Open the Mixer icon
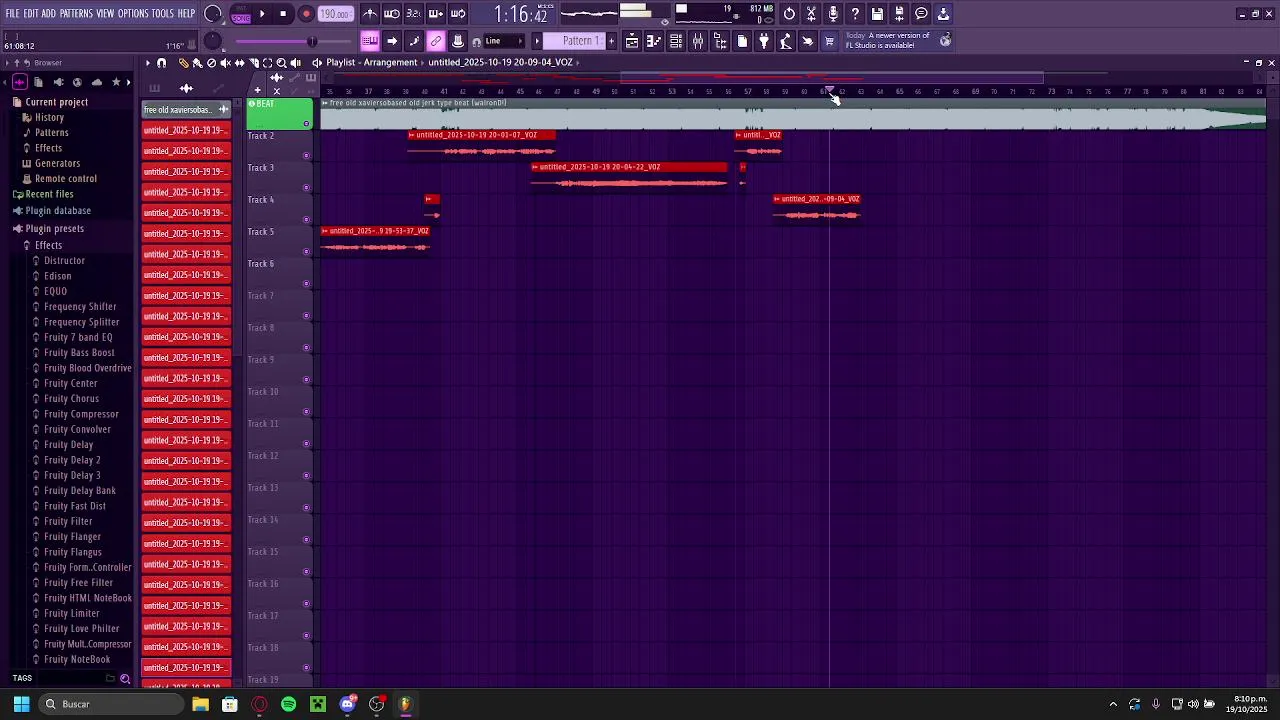The width and height of the screenshot is (1280, 720). [x=698, y=41]
